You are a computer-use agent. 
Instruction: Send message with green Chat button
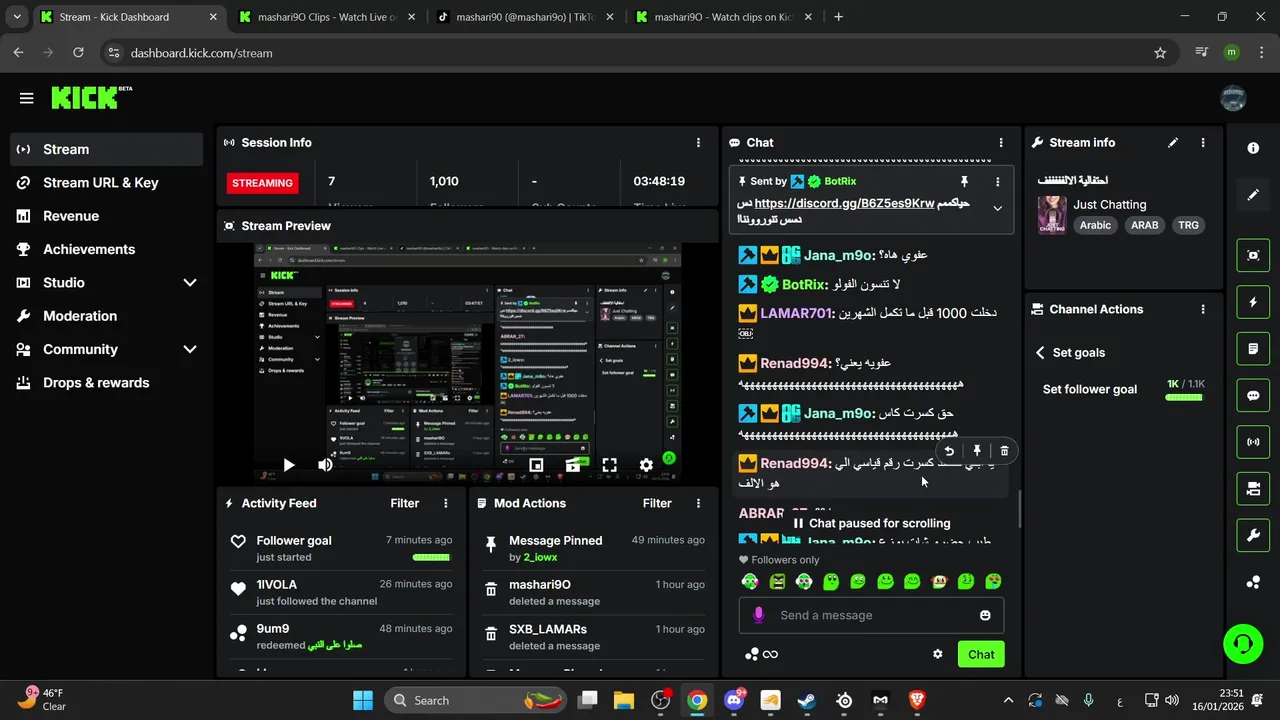[981, 654]
